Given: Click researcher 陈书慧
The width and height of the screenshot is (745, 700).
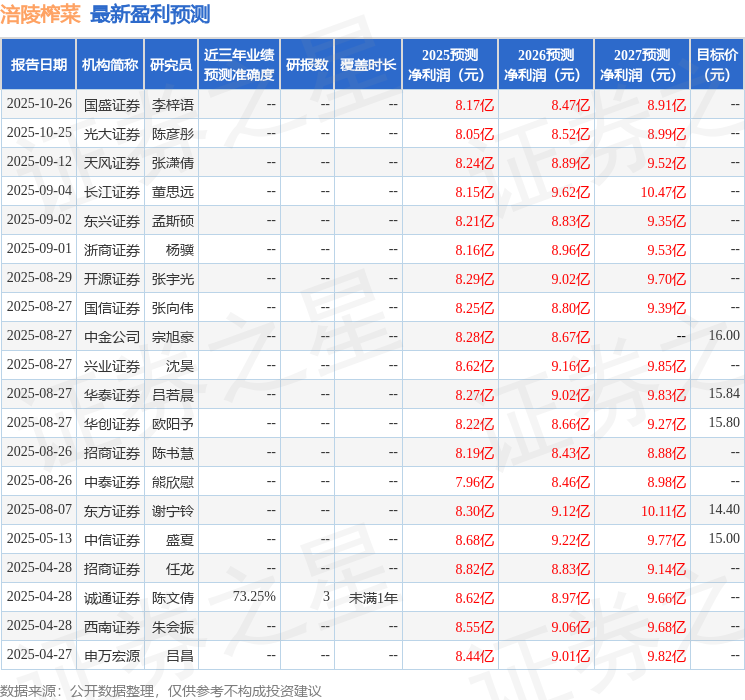Looking at the screenshot, I should point(173,453).
